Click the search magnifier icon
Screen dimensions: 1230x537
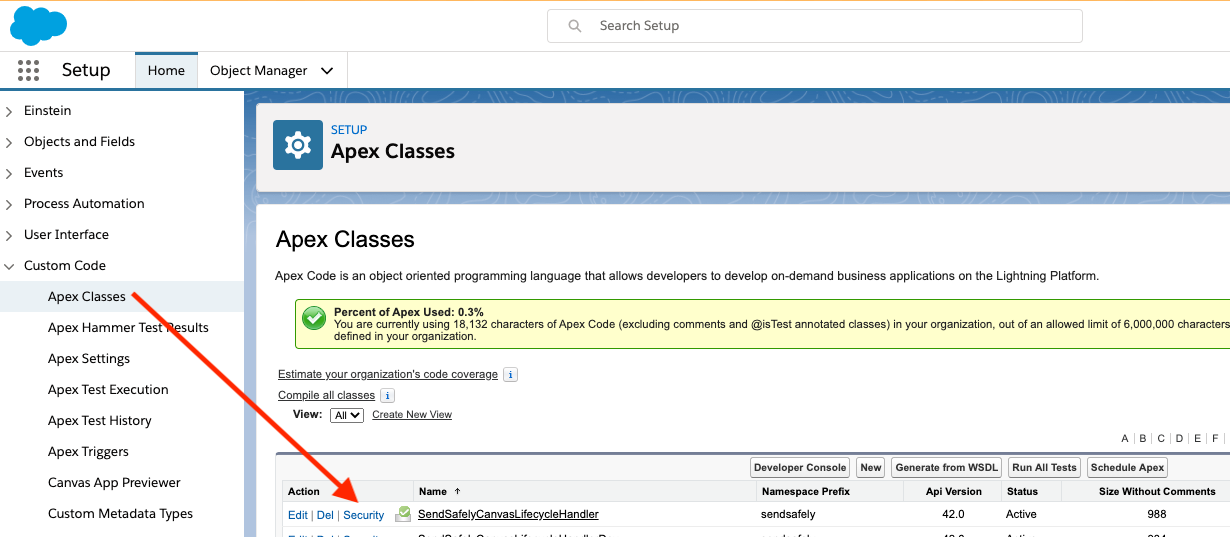(x=575, y=26)
